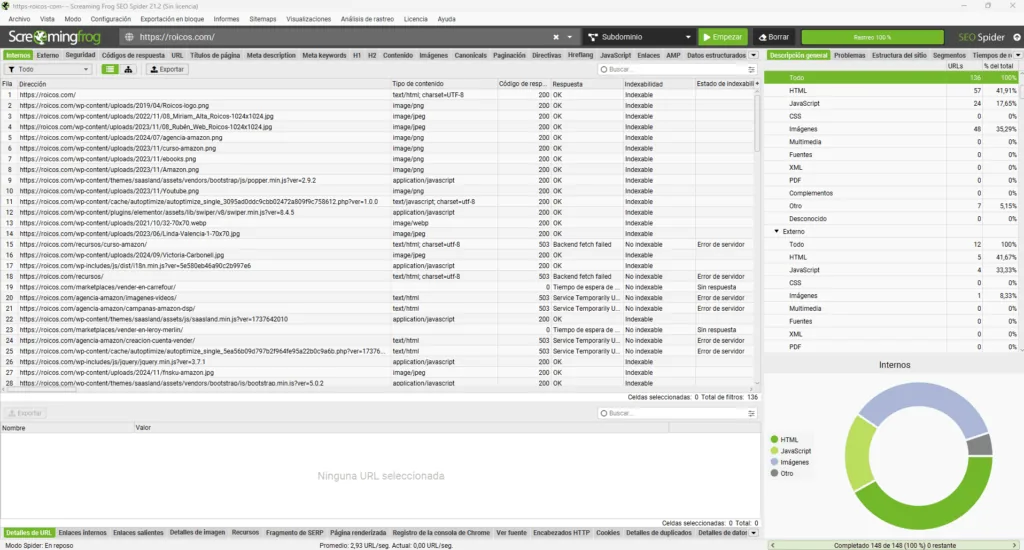The height and width of the screenshot is (550, 1024).
Task: Select the Otro row showing 7 URLs
Action: tap(891, 206)
